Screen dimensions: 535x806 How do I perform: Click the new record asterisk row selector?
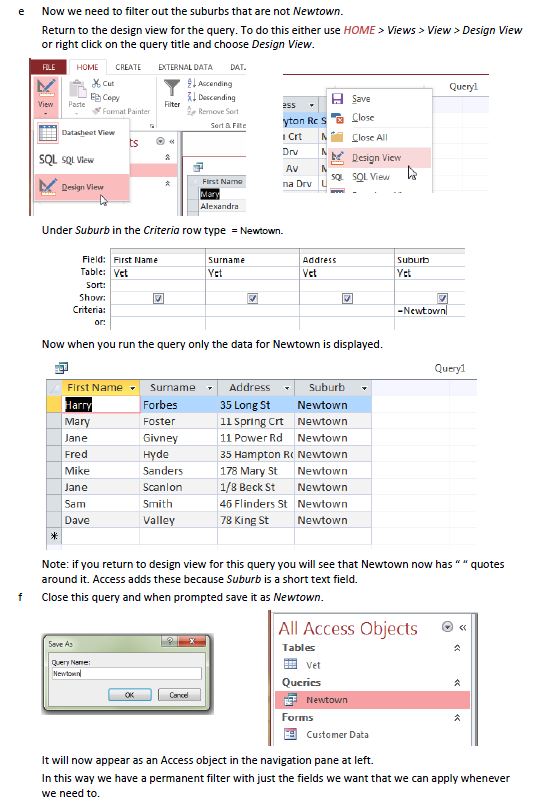54,536
